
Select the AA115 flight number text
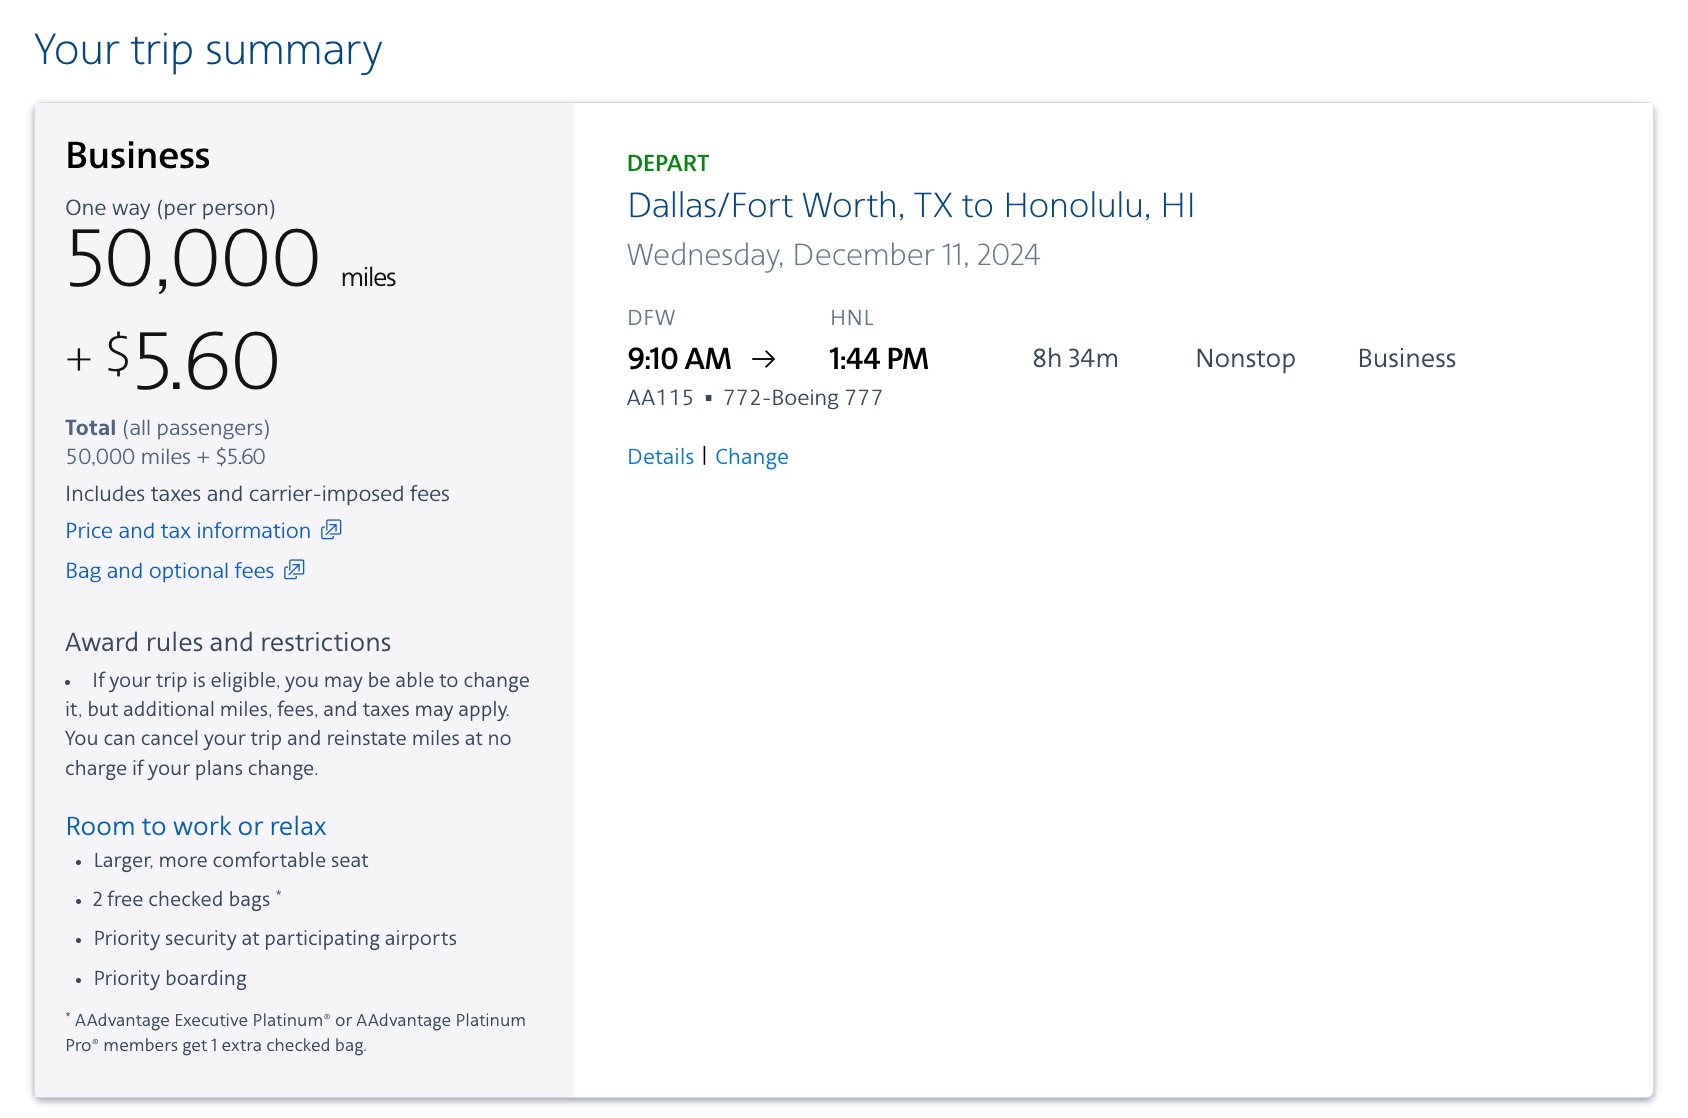click(659, 397)
